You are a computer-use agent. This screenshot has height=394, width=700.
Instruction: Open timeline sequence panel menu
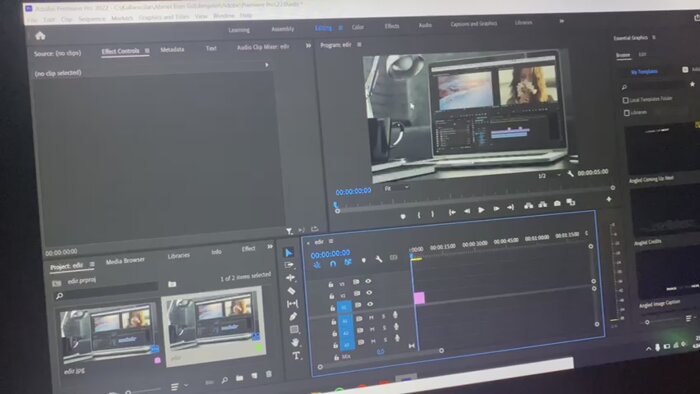[x=331, y=241]
